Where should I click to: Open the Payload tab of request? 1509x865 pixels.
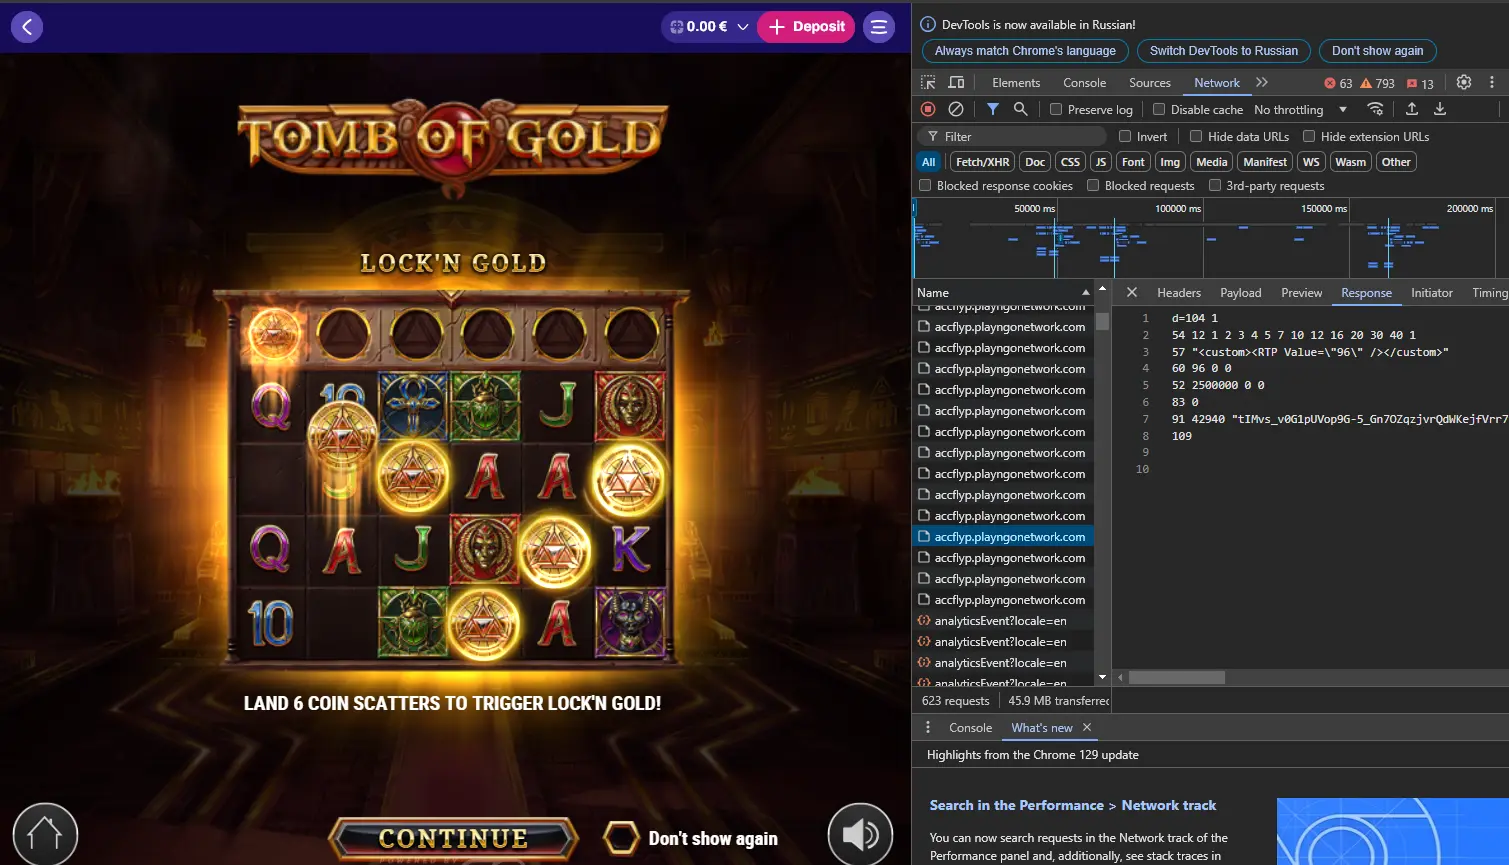[1240, 293]
